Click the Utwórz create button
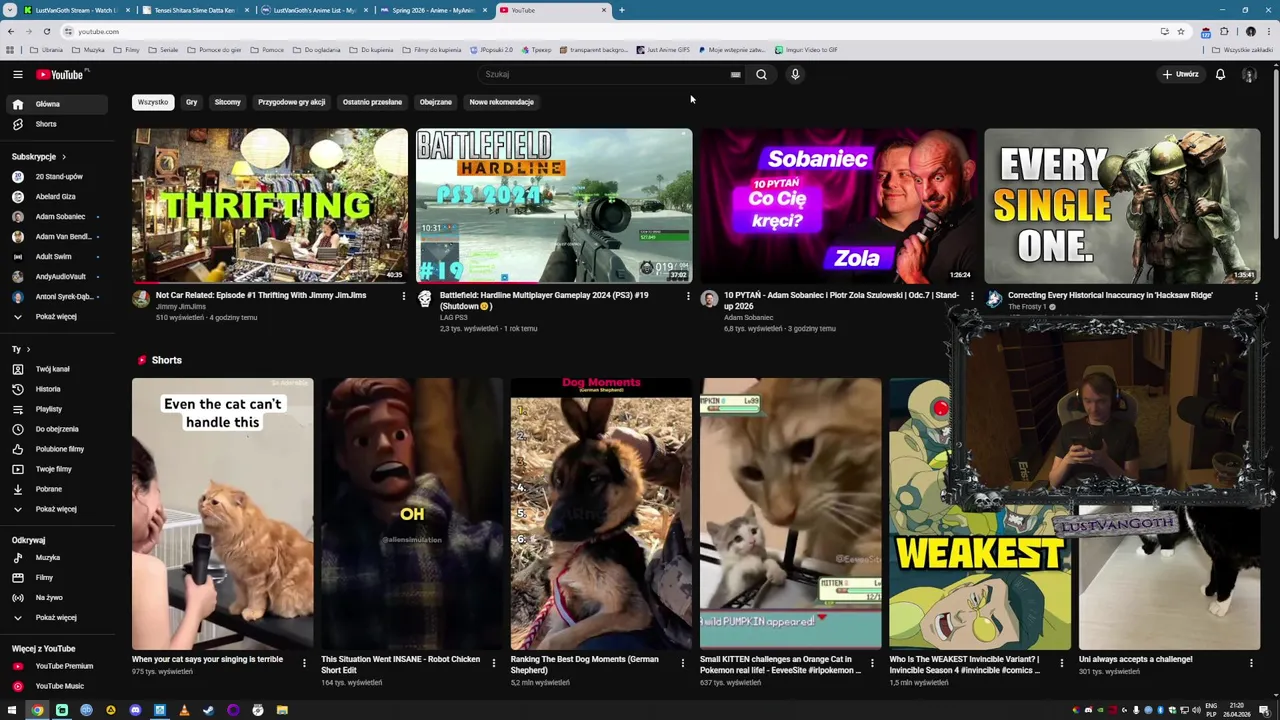The image size is (1280, 720). point(1180,74)
